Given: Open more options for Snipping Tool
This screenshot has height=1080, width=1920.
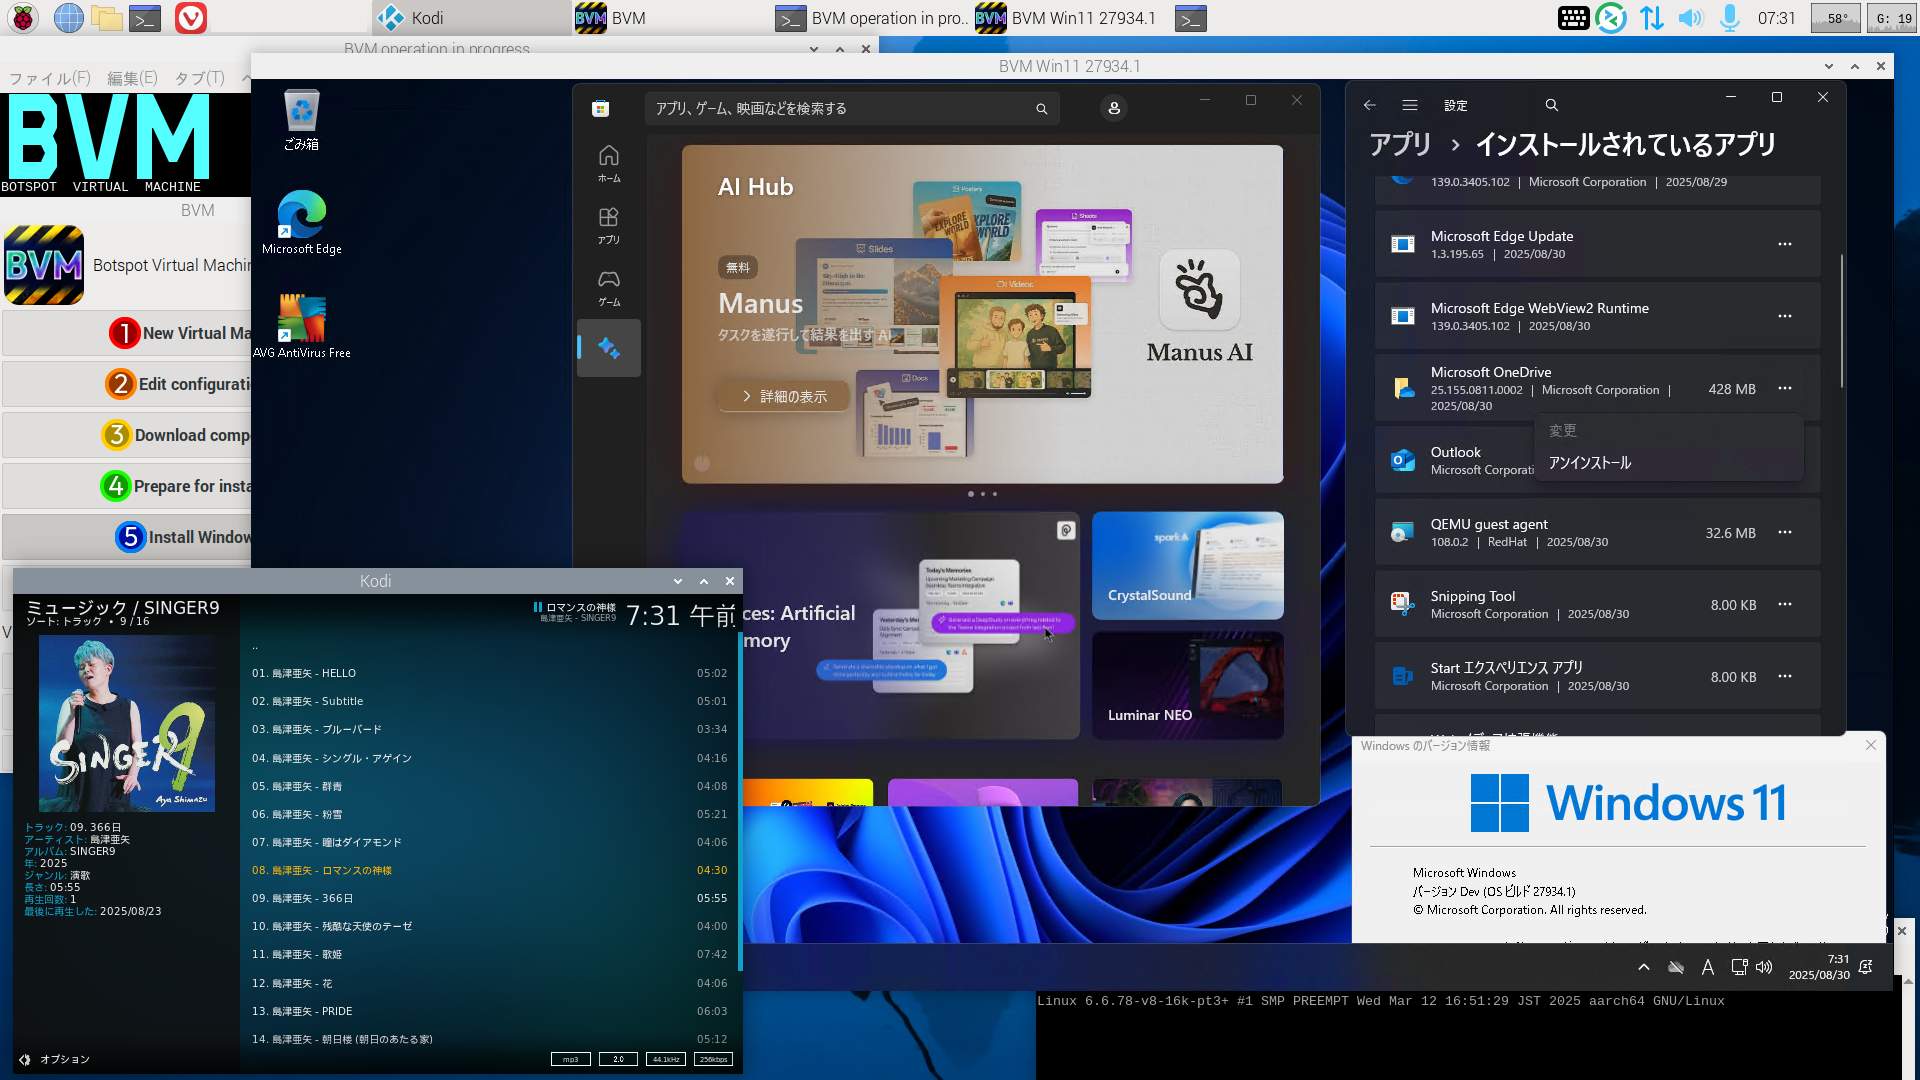Looking at the screenshot, I should (x=1785, y=604).
